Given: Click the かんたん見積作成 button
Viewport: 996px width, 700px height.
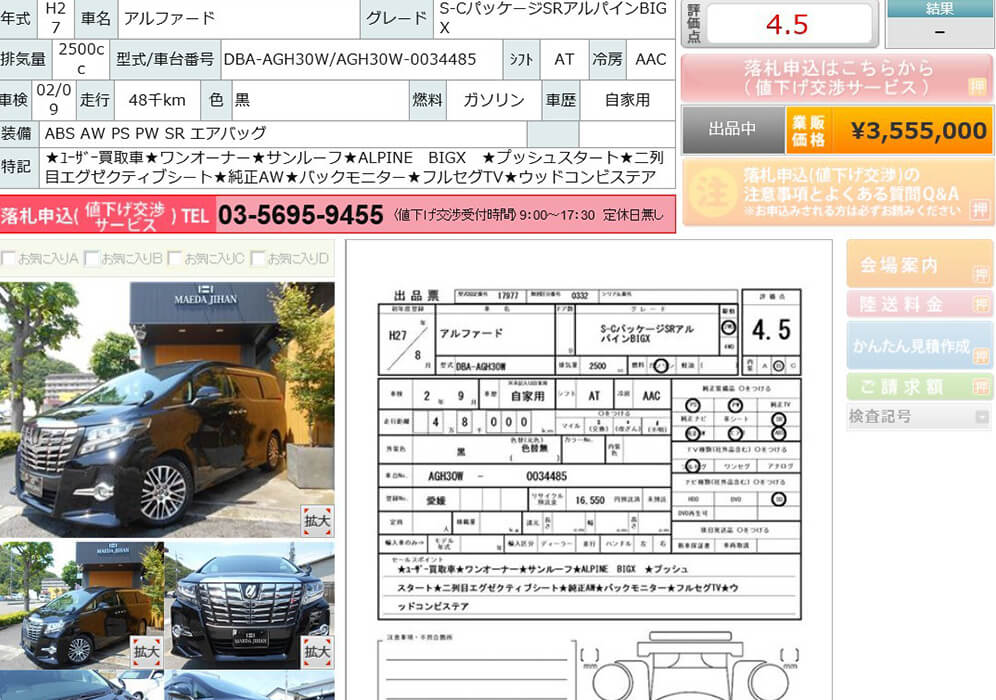Looking at the screenshot, I should click(919, 346).
